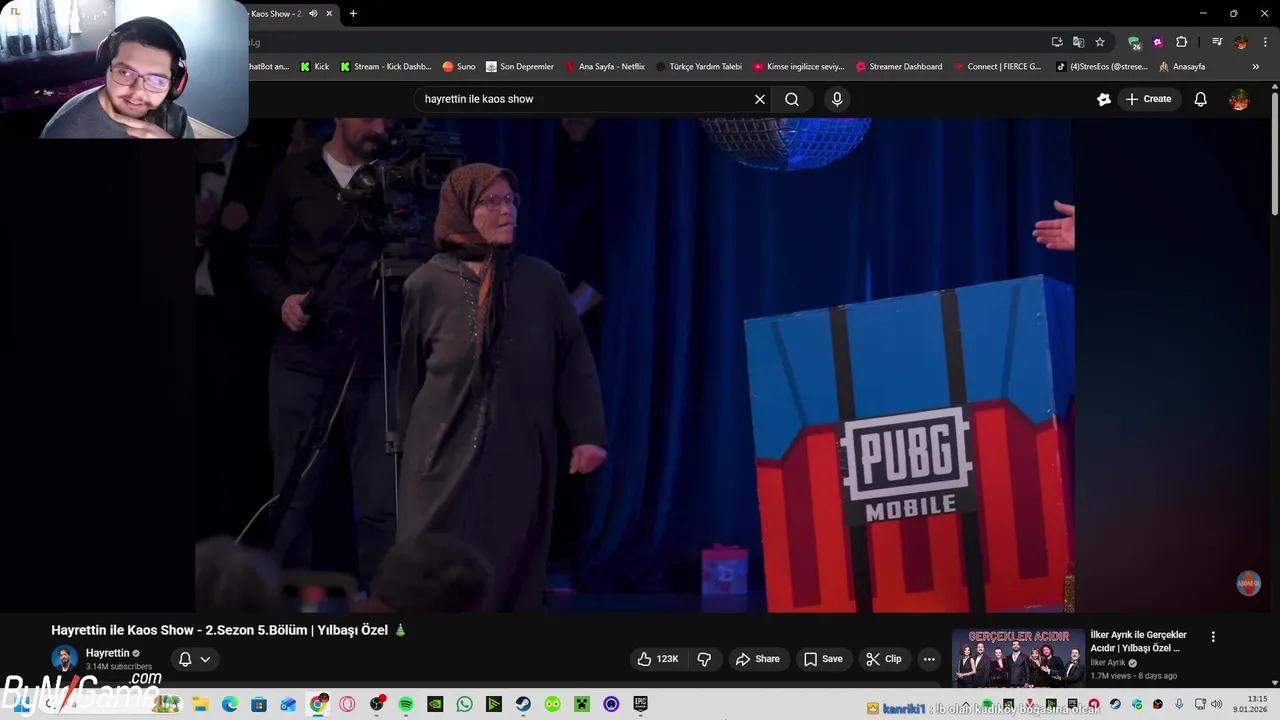Screen dimensions: 1280x720
Task: Mute the tab's speaker audio icon
Action: tap(313, 14)
